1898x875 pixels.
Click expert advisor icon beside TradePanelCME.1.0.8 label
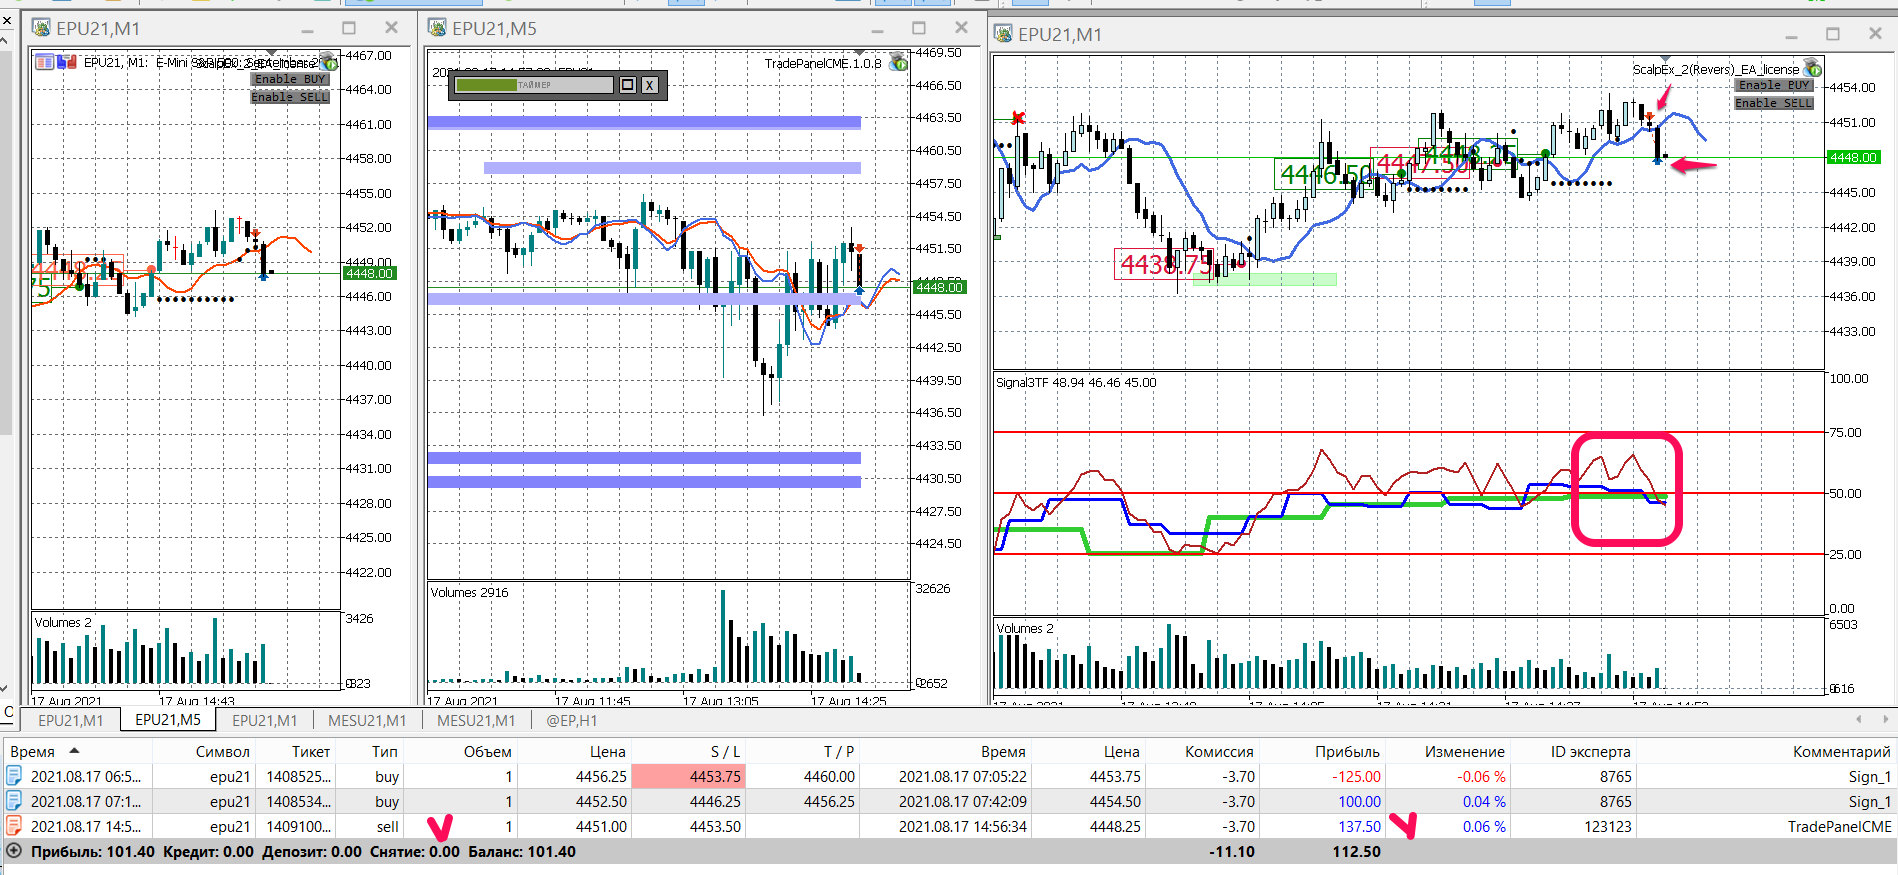pos(899,63)
